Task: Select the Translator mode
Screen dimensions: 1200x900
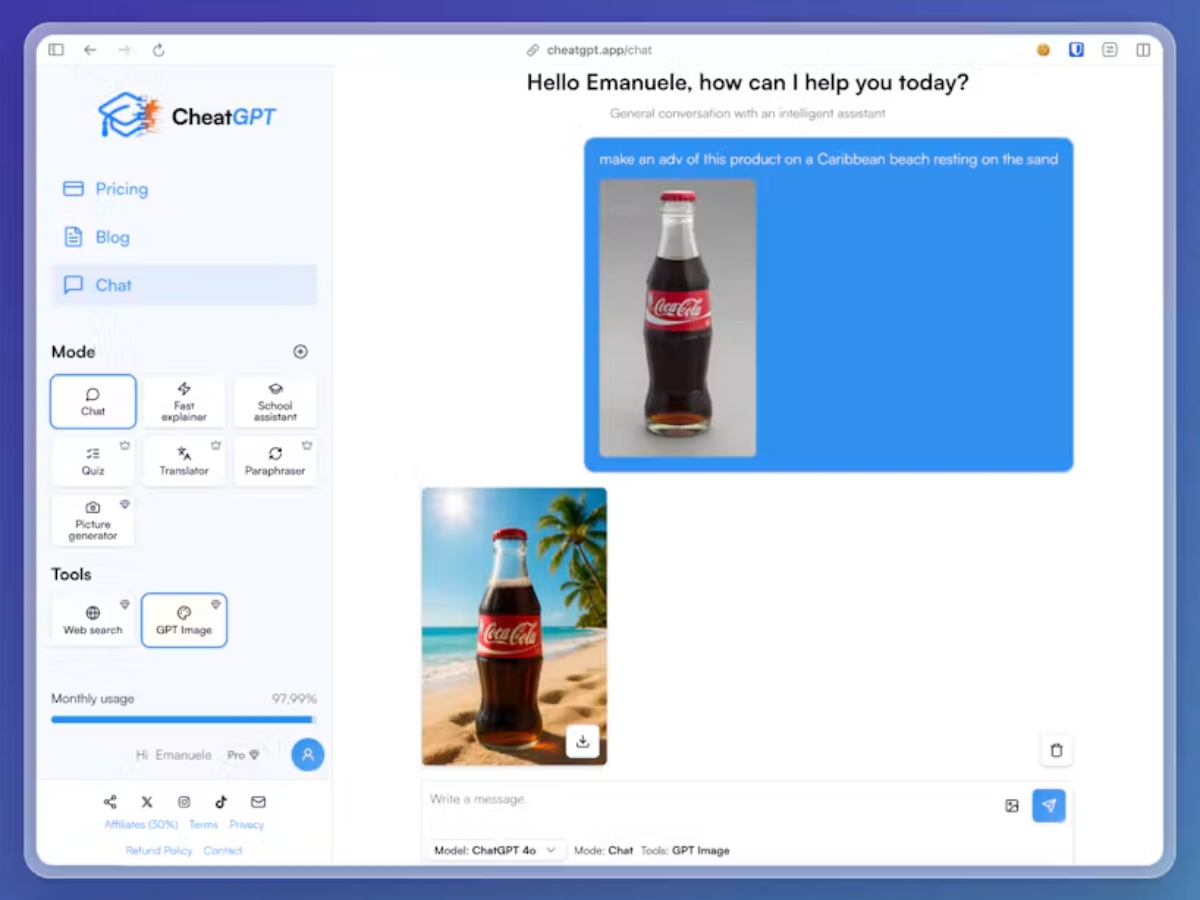Action: (184, 461)
